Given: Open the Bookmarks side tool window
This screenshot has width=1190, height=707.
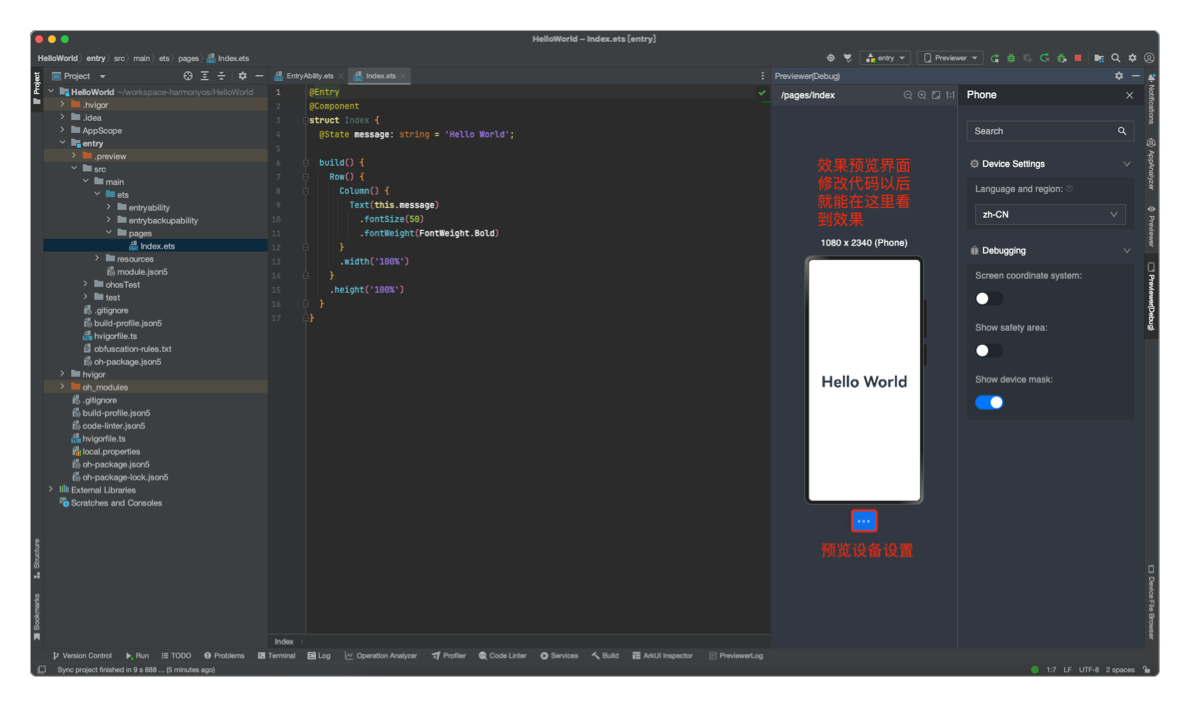Looking at the screenshot, I should (36, 616).
